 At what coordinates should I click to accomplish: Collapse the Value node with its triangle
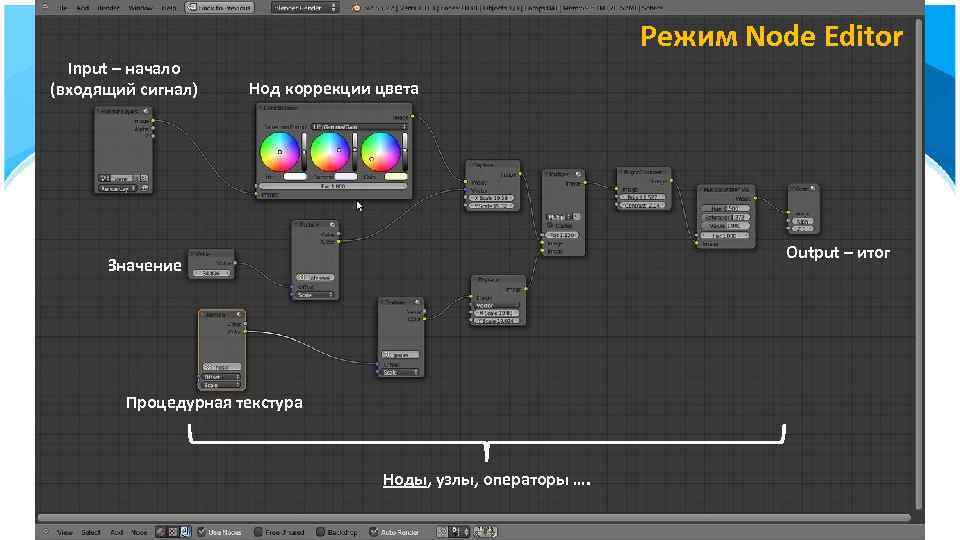click(193, 253)
